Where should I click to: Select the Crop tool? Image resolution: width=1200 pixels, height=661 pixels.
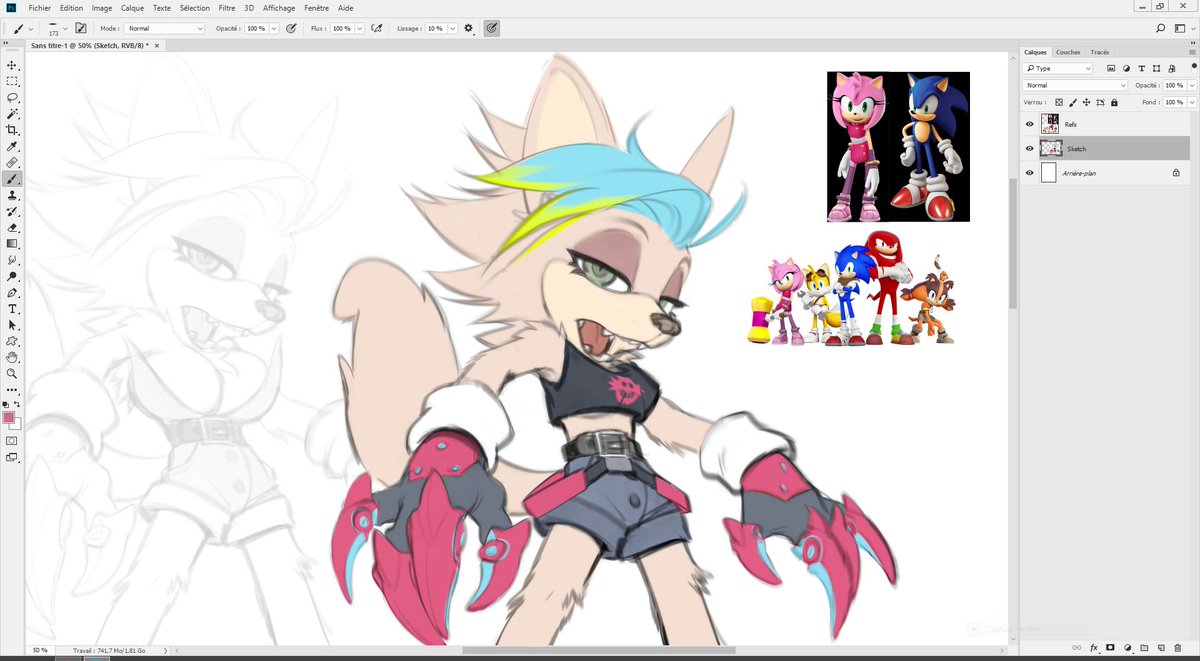[12, 130]
